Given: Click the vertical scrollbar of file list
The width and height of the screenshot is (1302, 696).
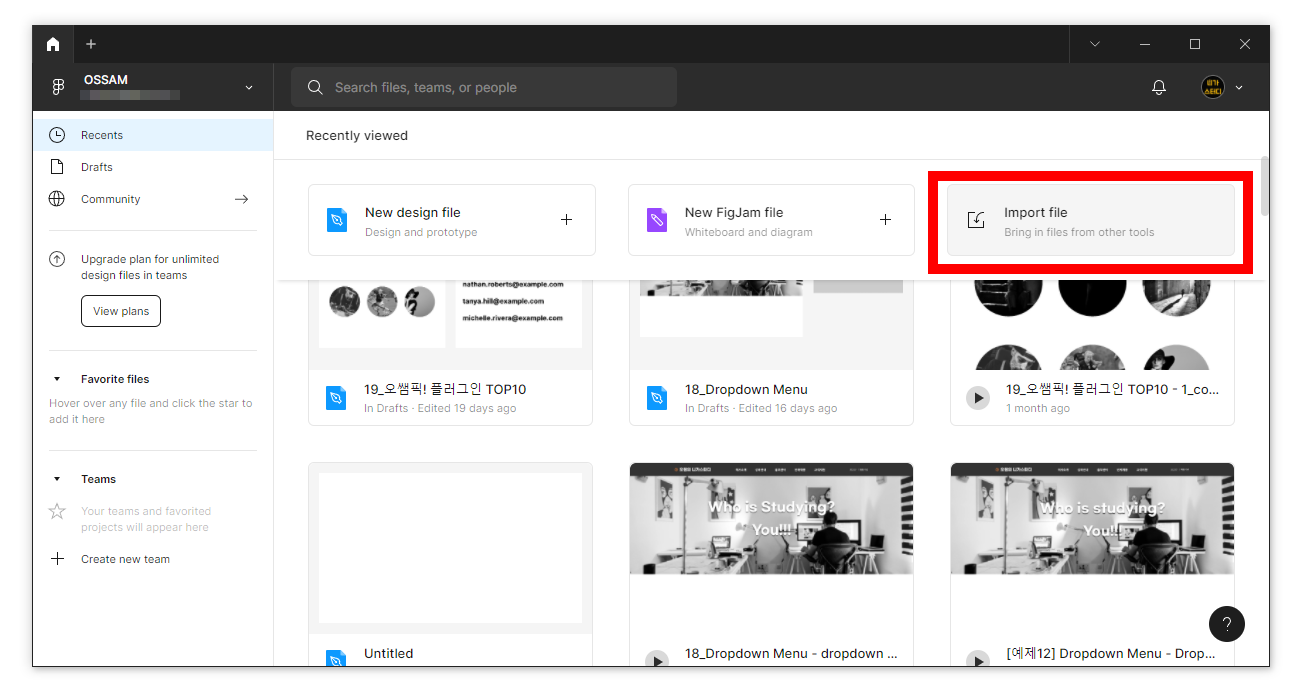Looking at the screenshot, I should click(1265, 186).
